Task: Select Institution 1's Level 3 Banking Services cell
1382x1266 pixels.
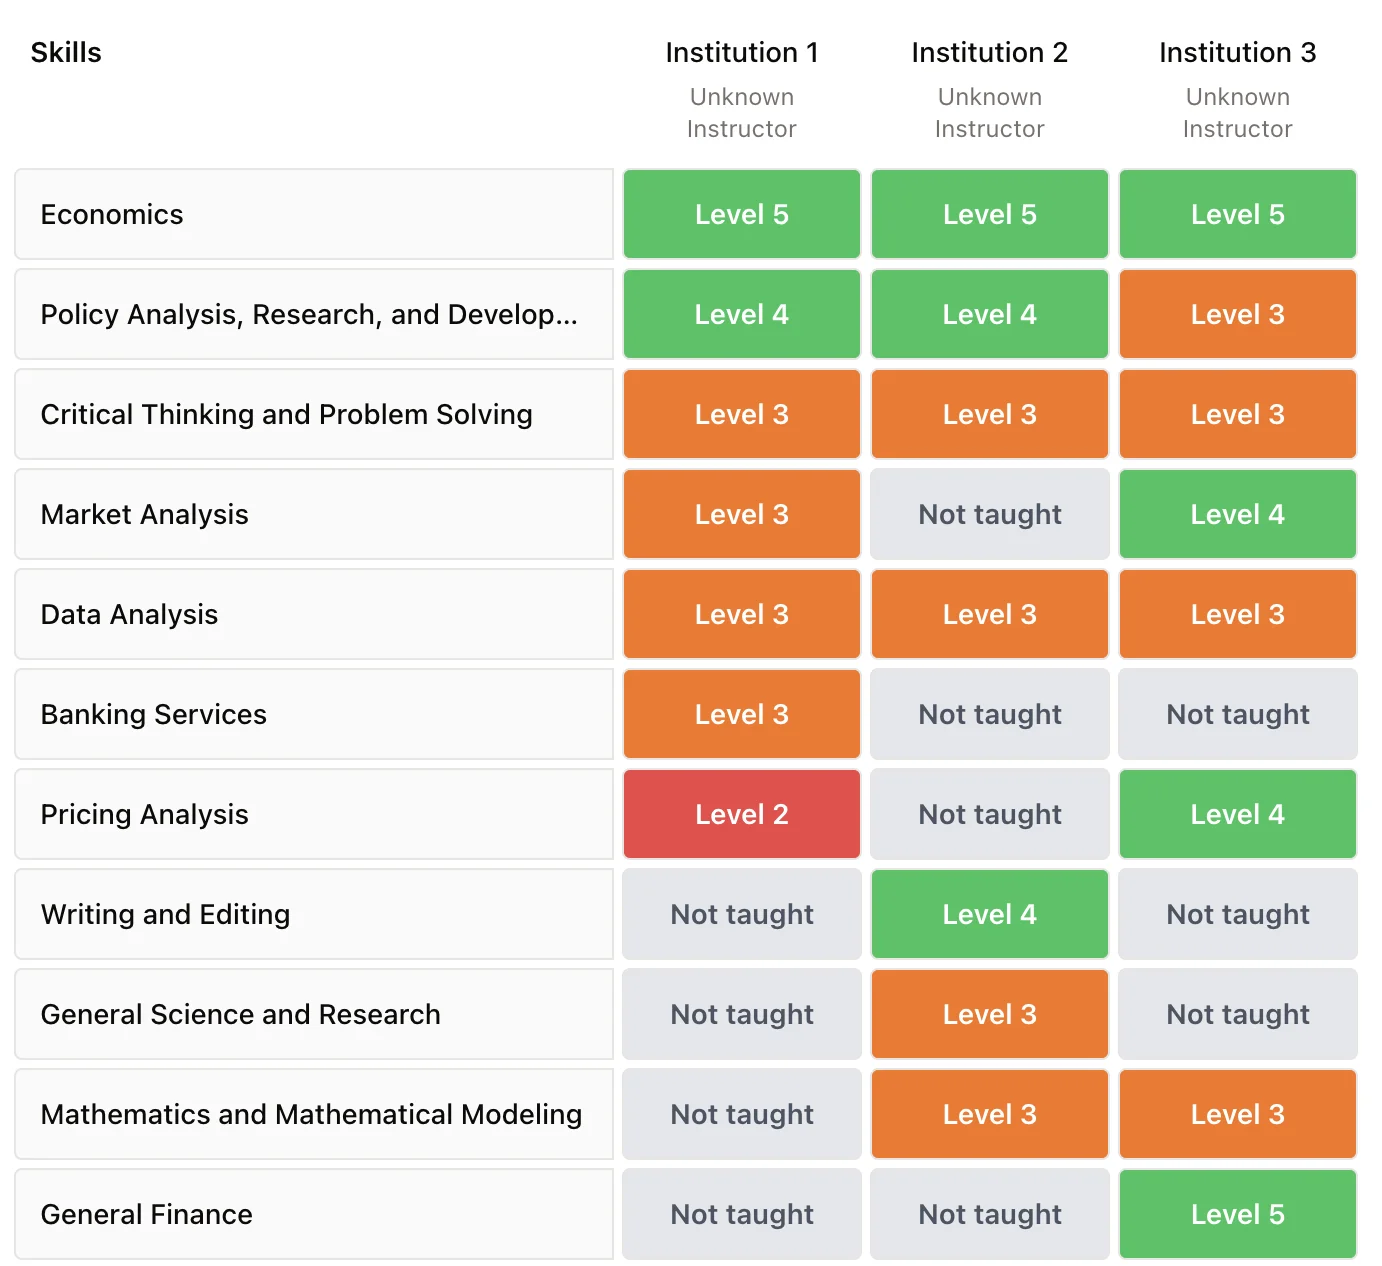Action: [741, 714]
